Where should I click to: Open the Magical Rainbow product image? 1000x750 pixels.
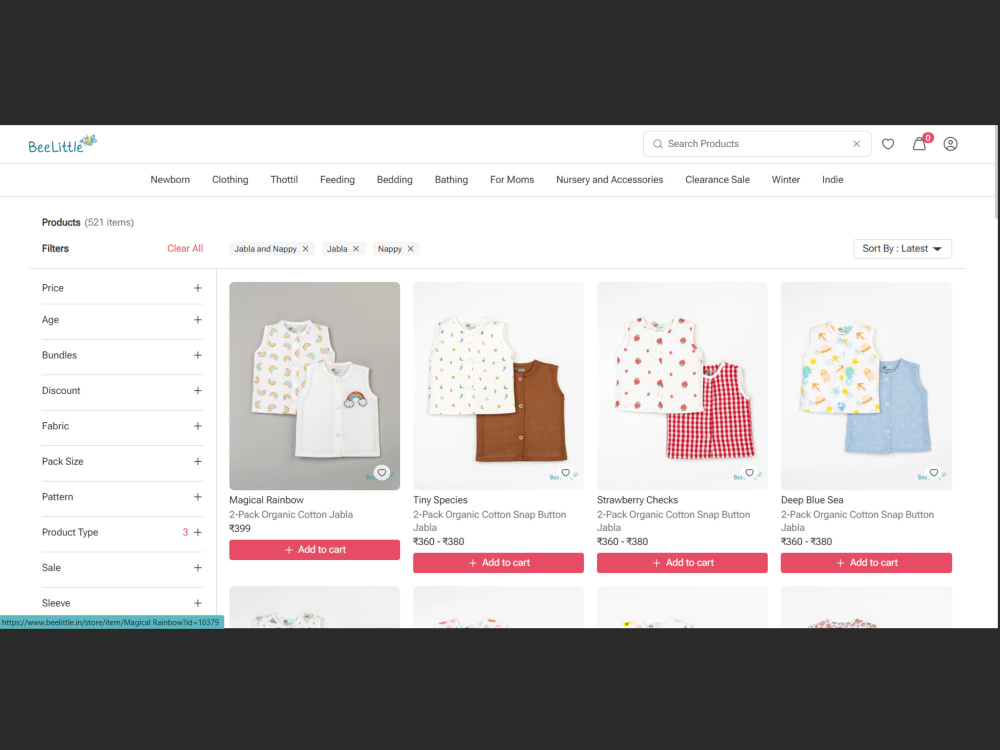pos(314,386)
